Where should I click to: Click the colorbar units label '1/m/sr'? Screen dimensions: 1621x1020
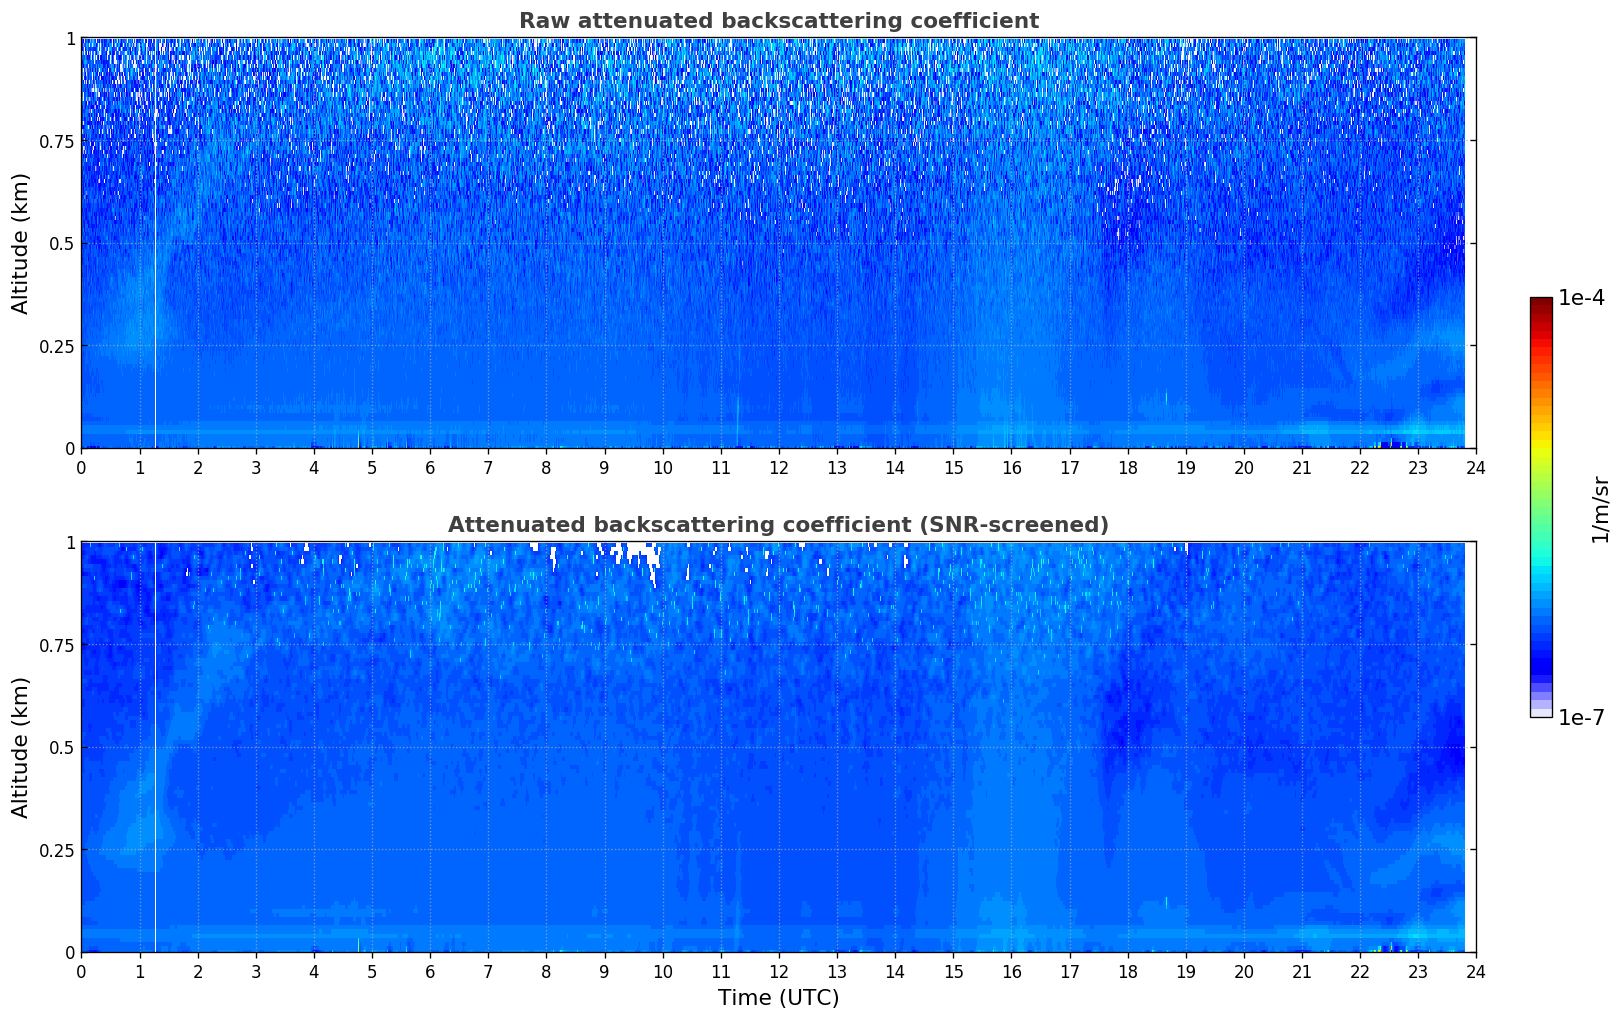pos(1600,509)
